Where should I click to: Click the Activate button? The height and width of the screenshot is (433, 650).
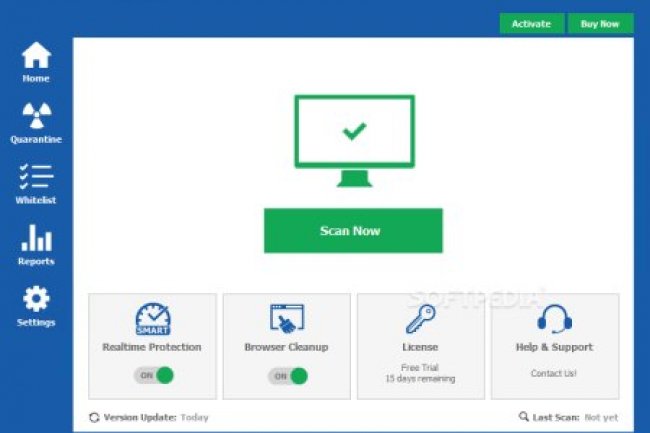[x=531, y=24]
